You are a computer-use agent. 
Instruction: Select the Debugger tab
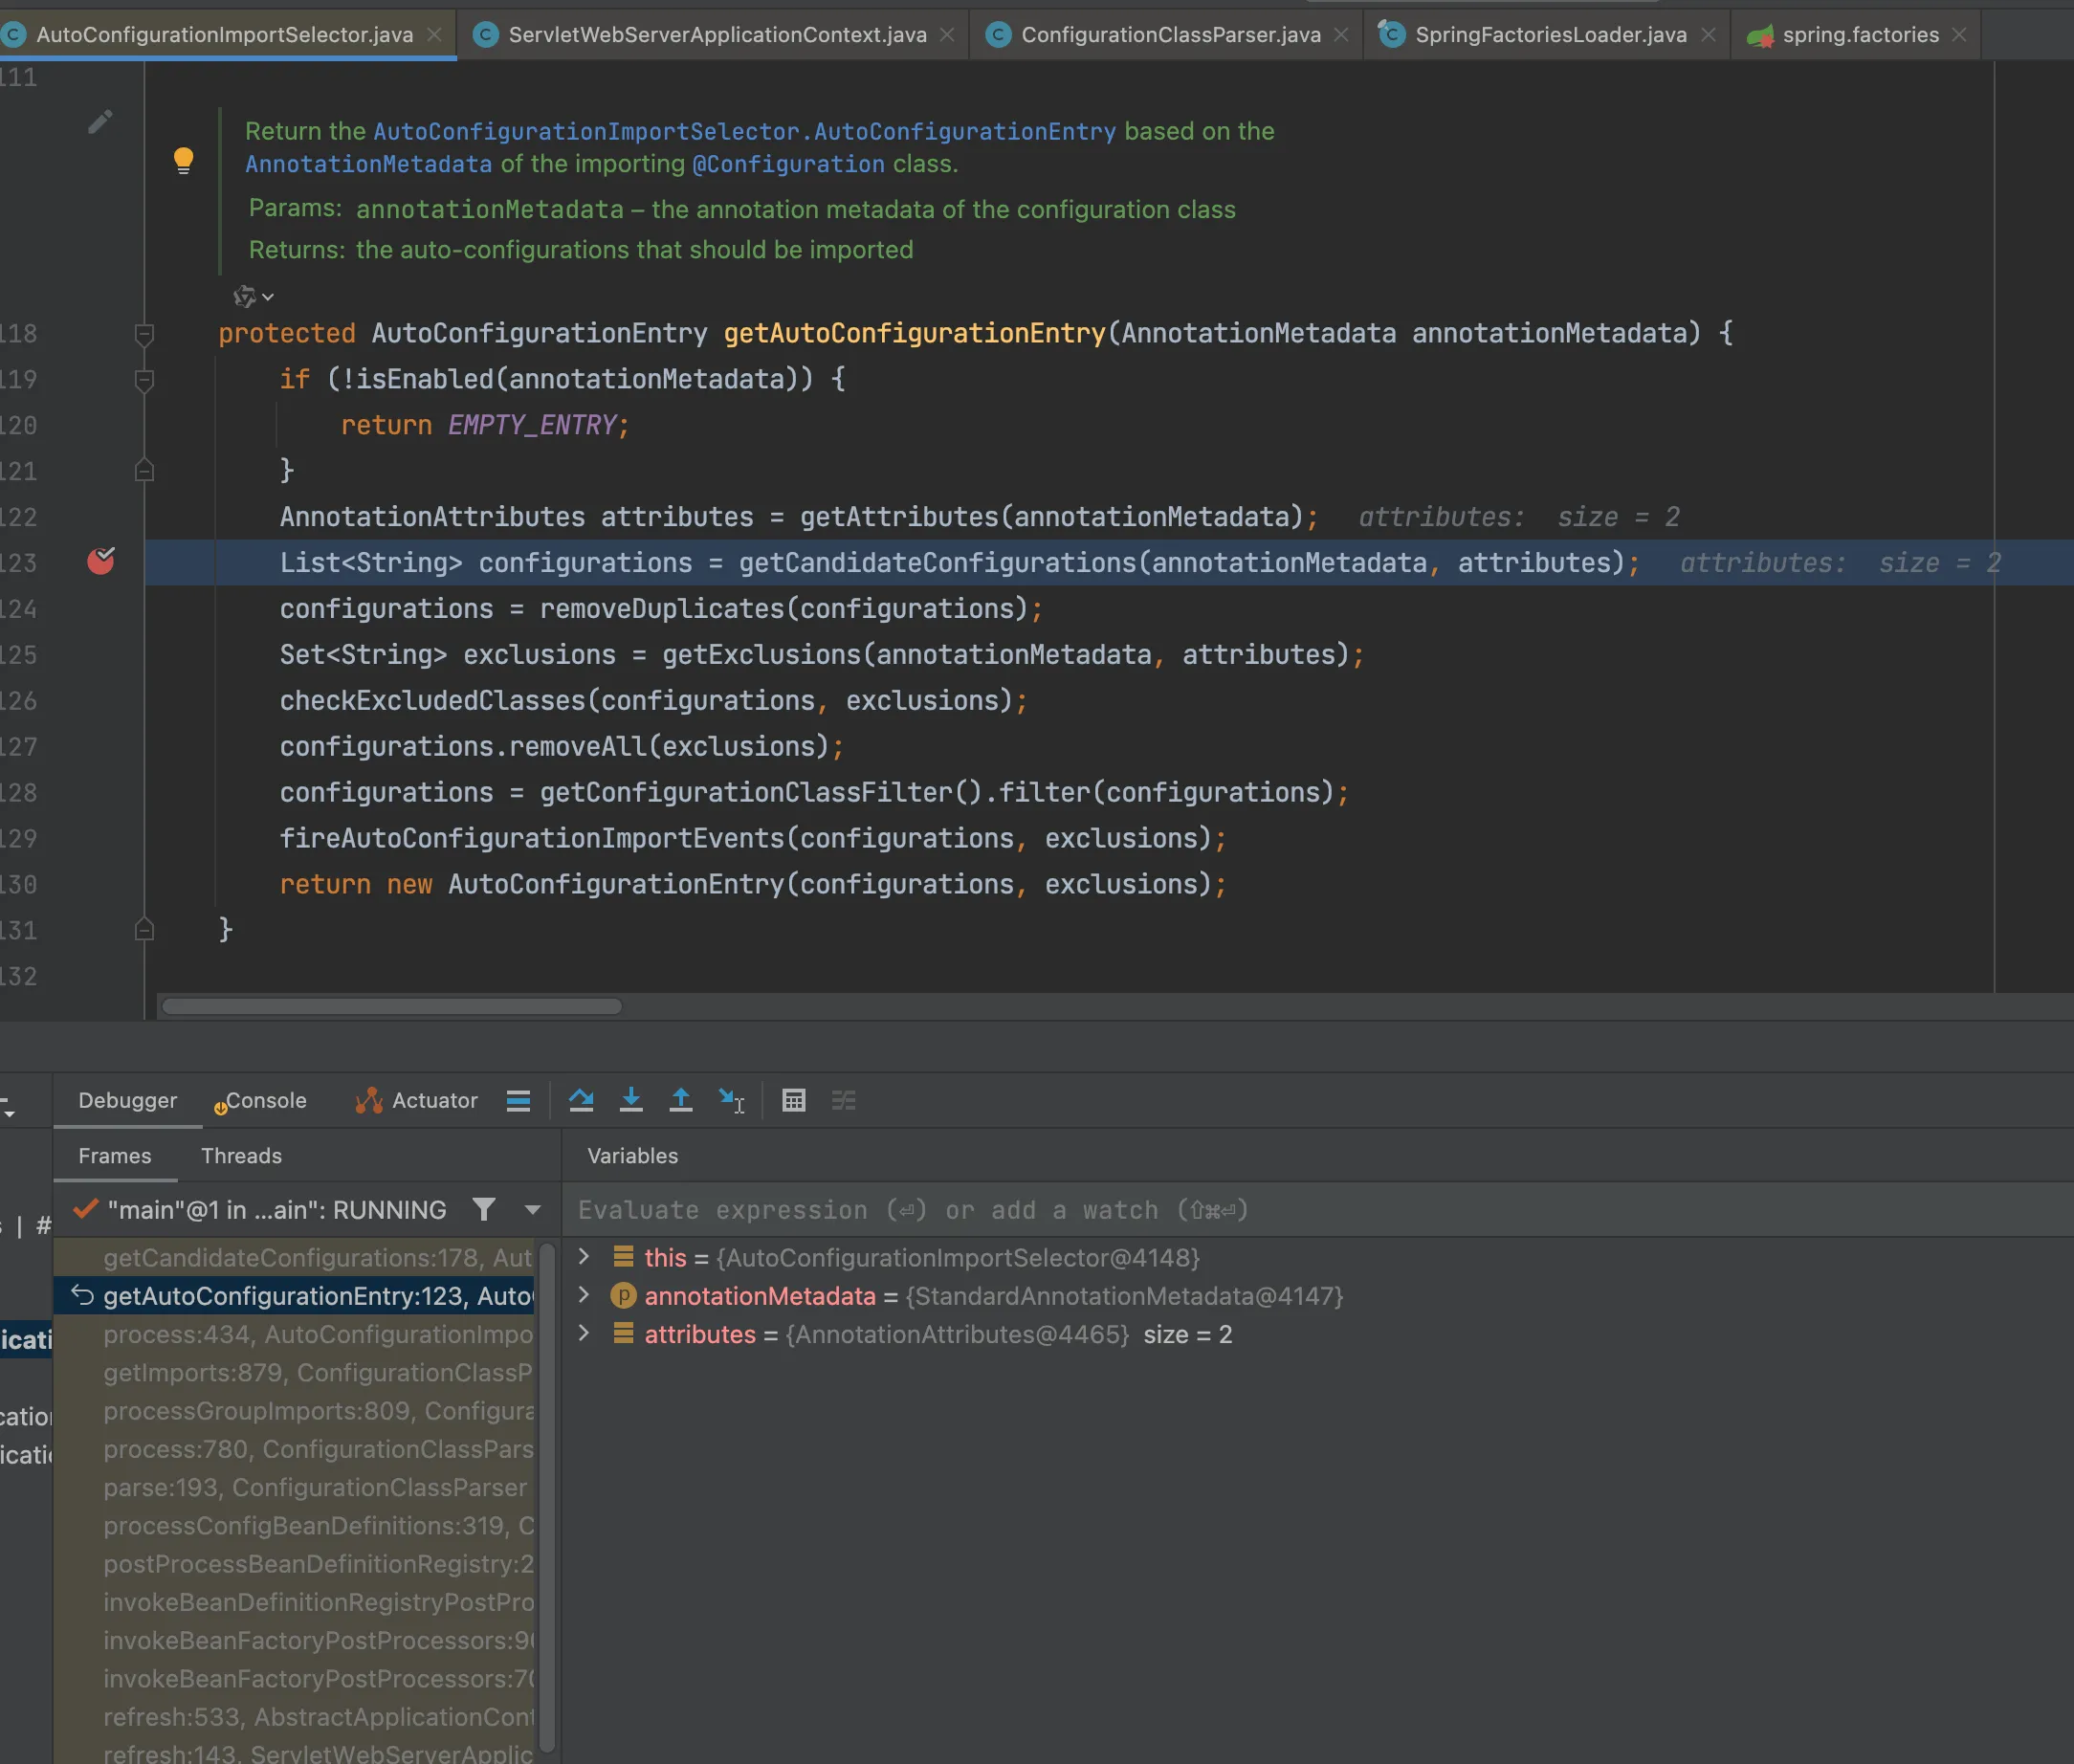pos(128,1100)
